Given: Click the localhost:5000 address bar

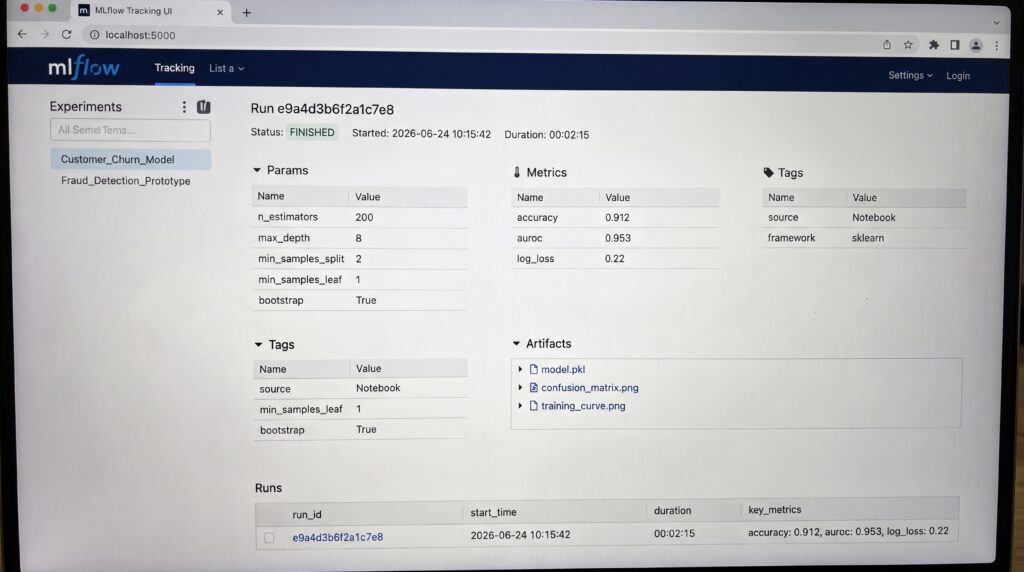Looking at the screenshot, I should pyautogui.click(x=140, y=35).
